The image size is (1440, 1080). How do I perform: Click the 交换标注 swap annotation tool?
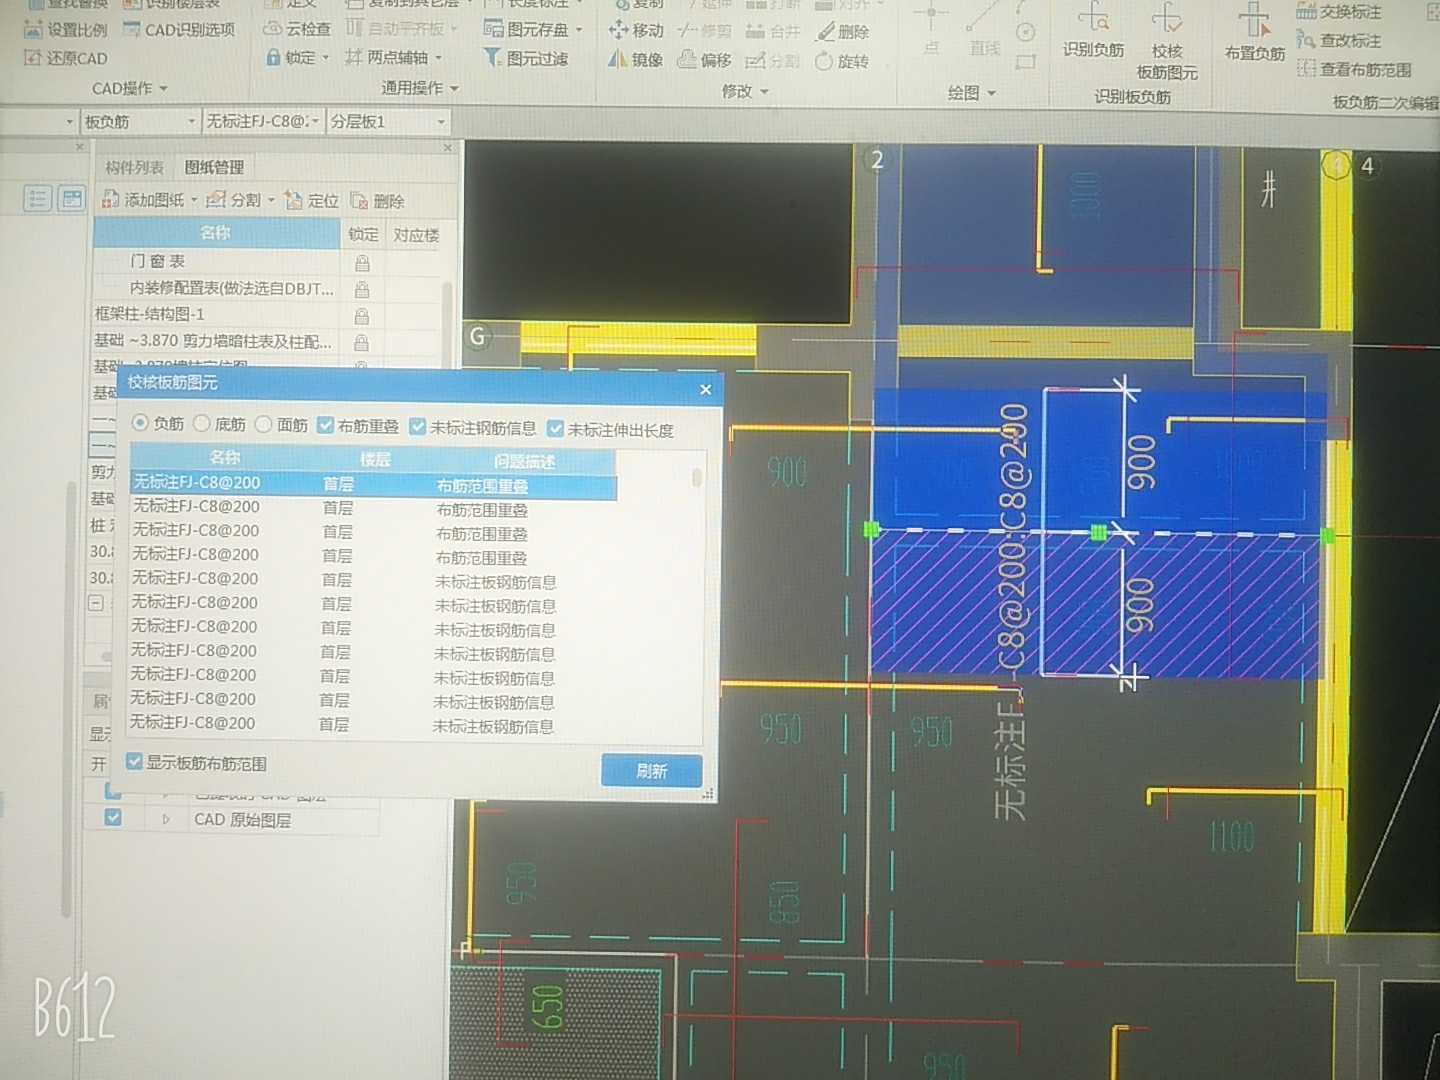point(1338,12)
